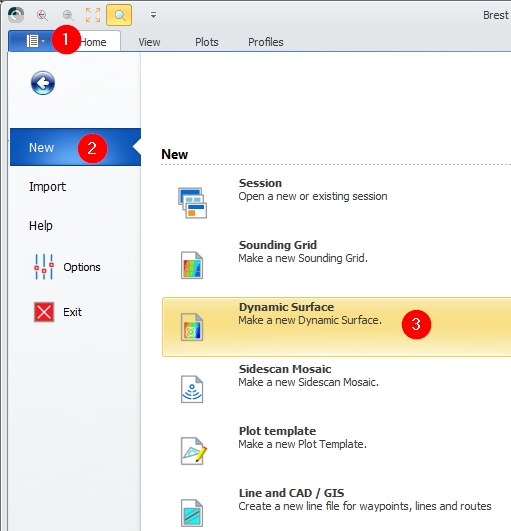Screen dimensions: 511x531
Task: Click the zoom-out magnifier icon in top toolbar
Action: 42,15
